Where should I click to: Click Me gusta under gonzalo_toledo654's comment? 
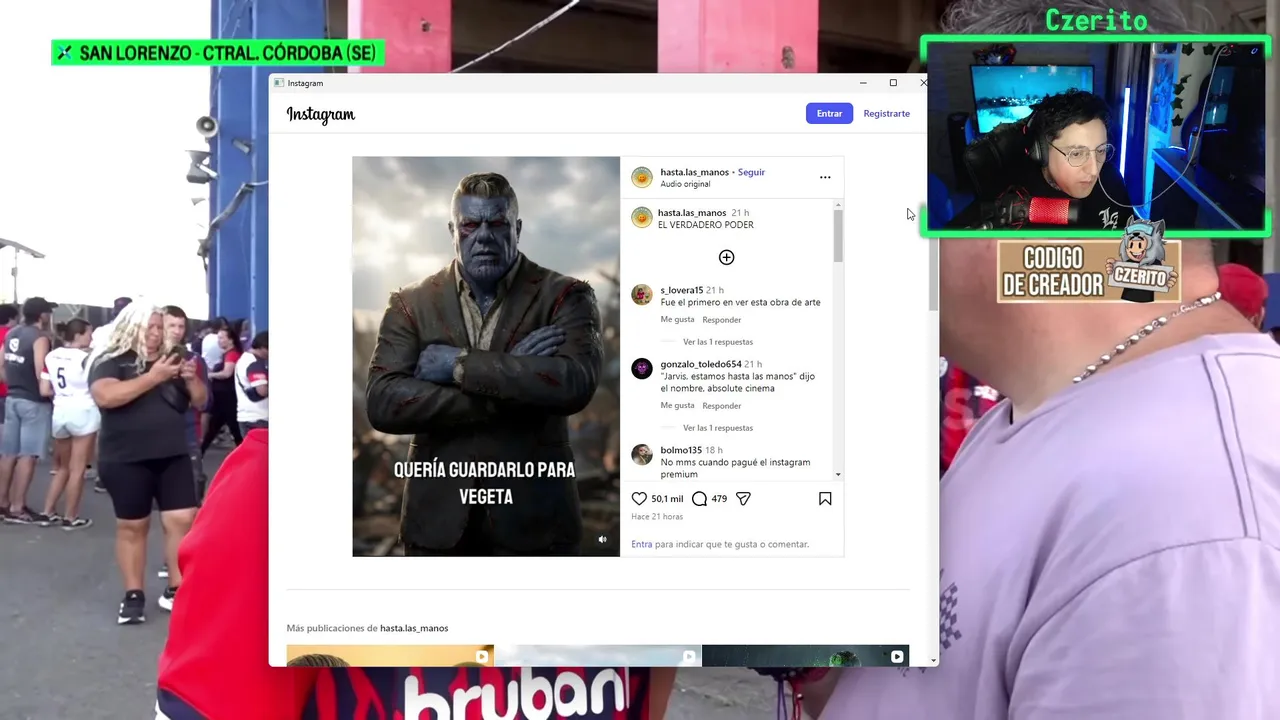pyautogui.click(x=677, y=406)
